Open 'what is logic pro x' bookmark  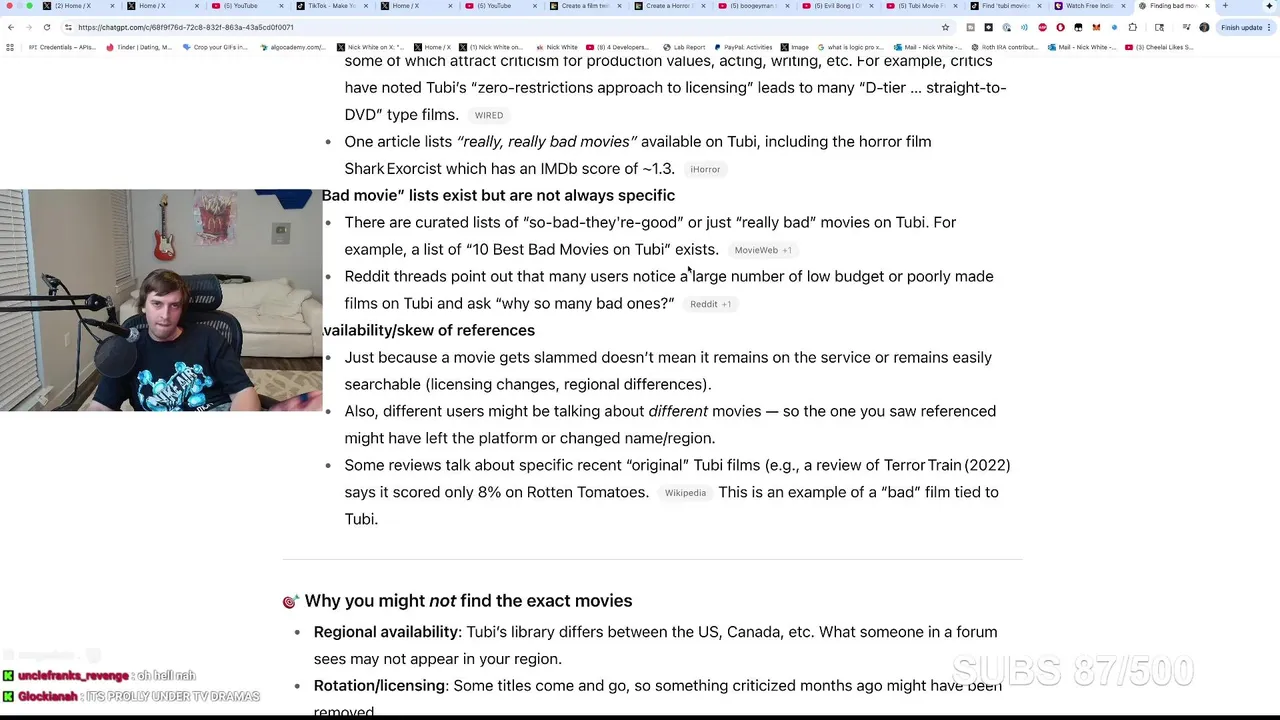point(851,47)
